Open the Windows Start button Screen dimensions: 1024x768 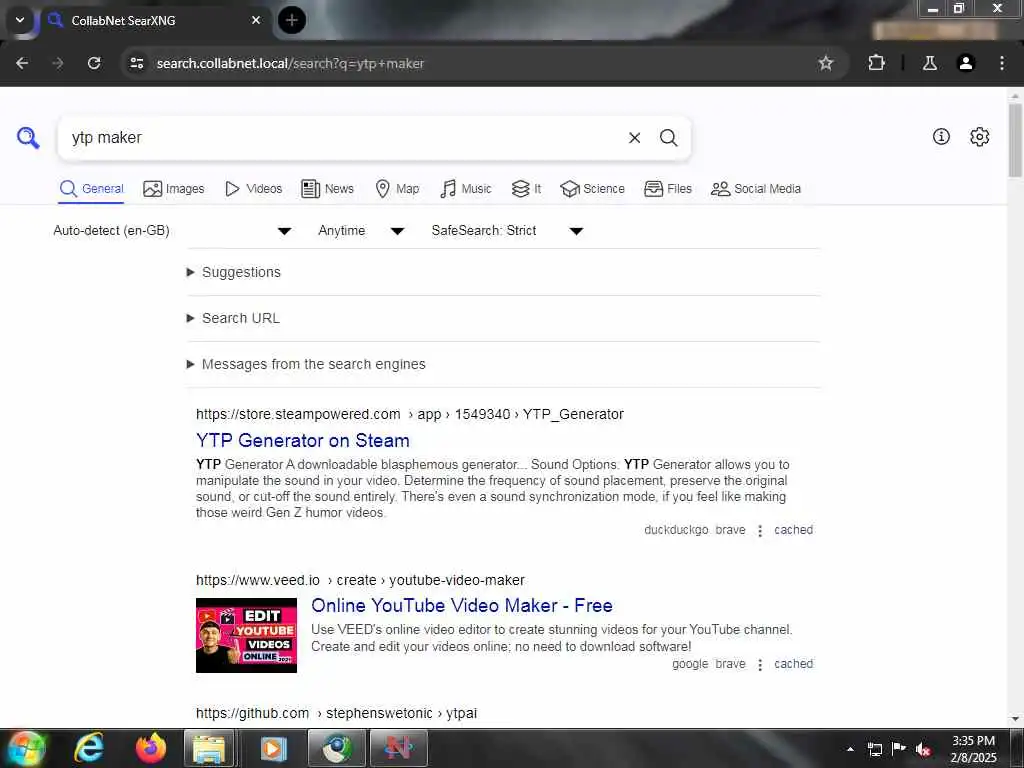coord(25,748)
